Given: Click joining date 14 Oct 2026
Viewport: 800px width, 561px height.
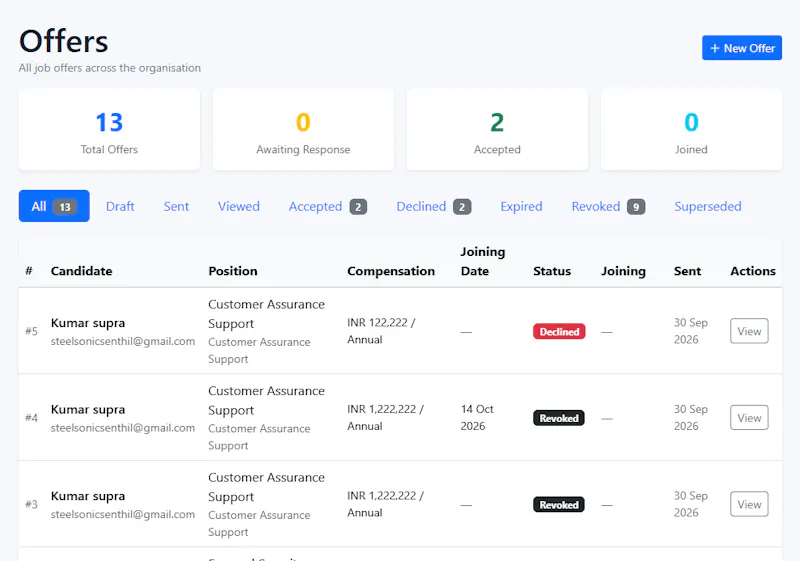Looking at the screenshot, I should 477,418.
